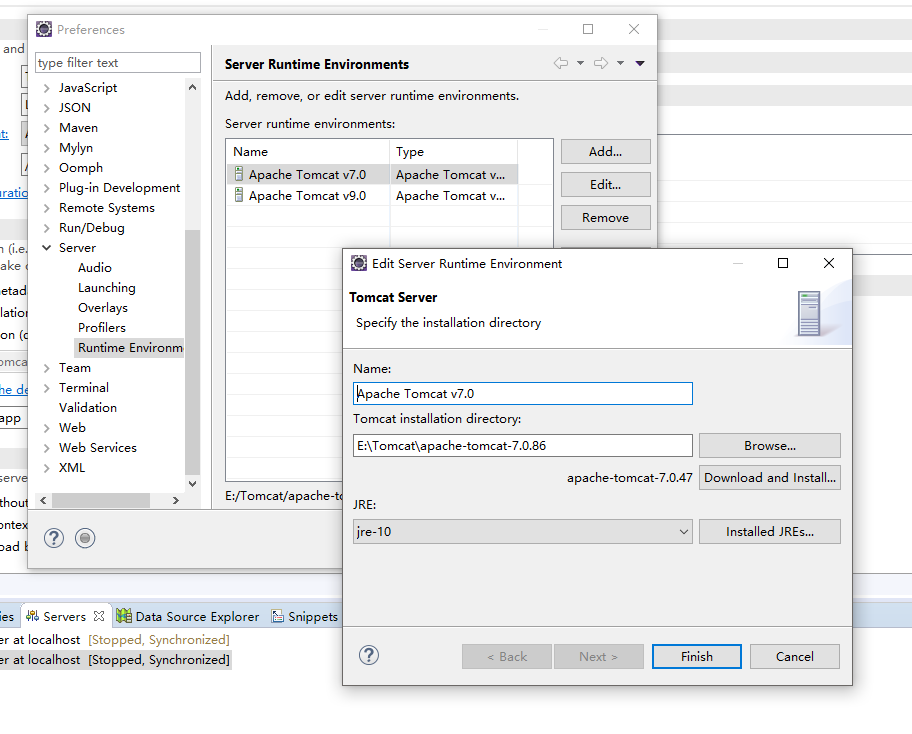Click the Installed JREs... button
912x734 pixels.
point(769,532)
